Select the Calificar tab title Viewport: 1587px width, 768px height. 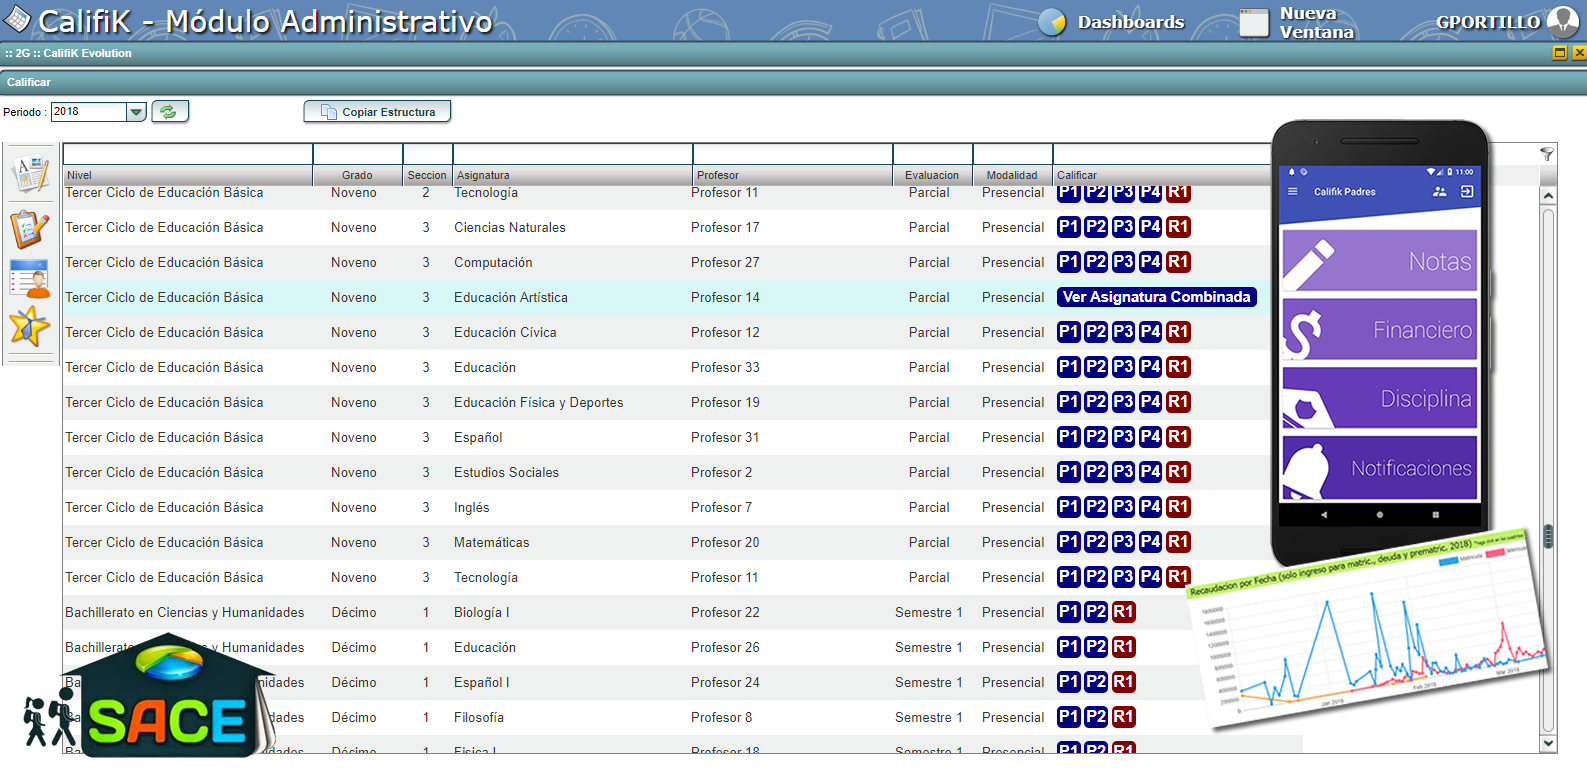(29, 82)
